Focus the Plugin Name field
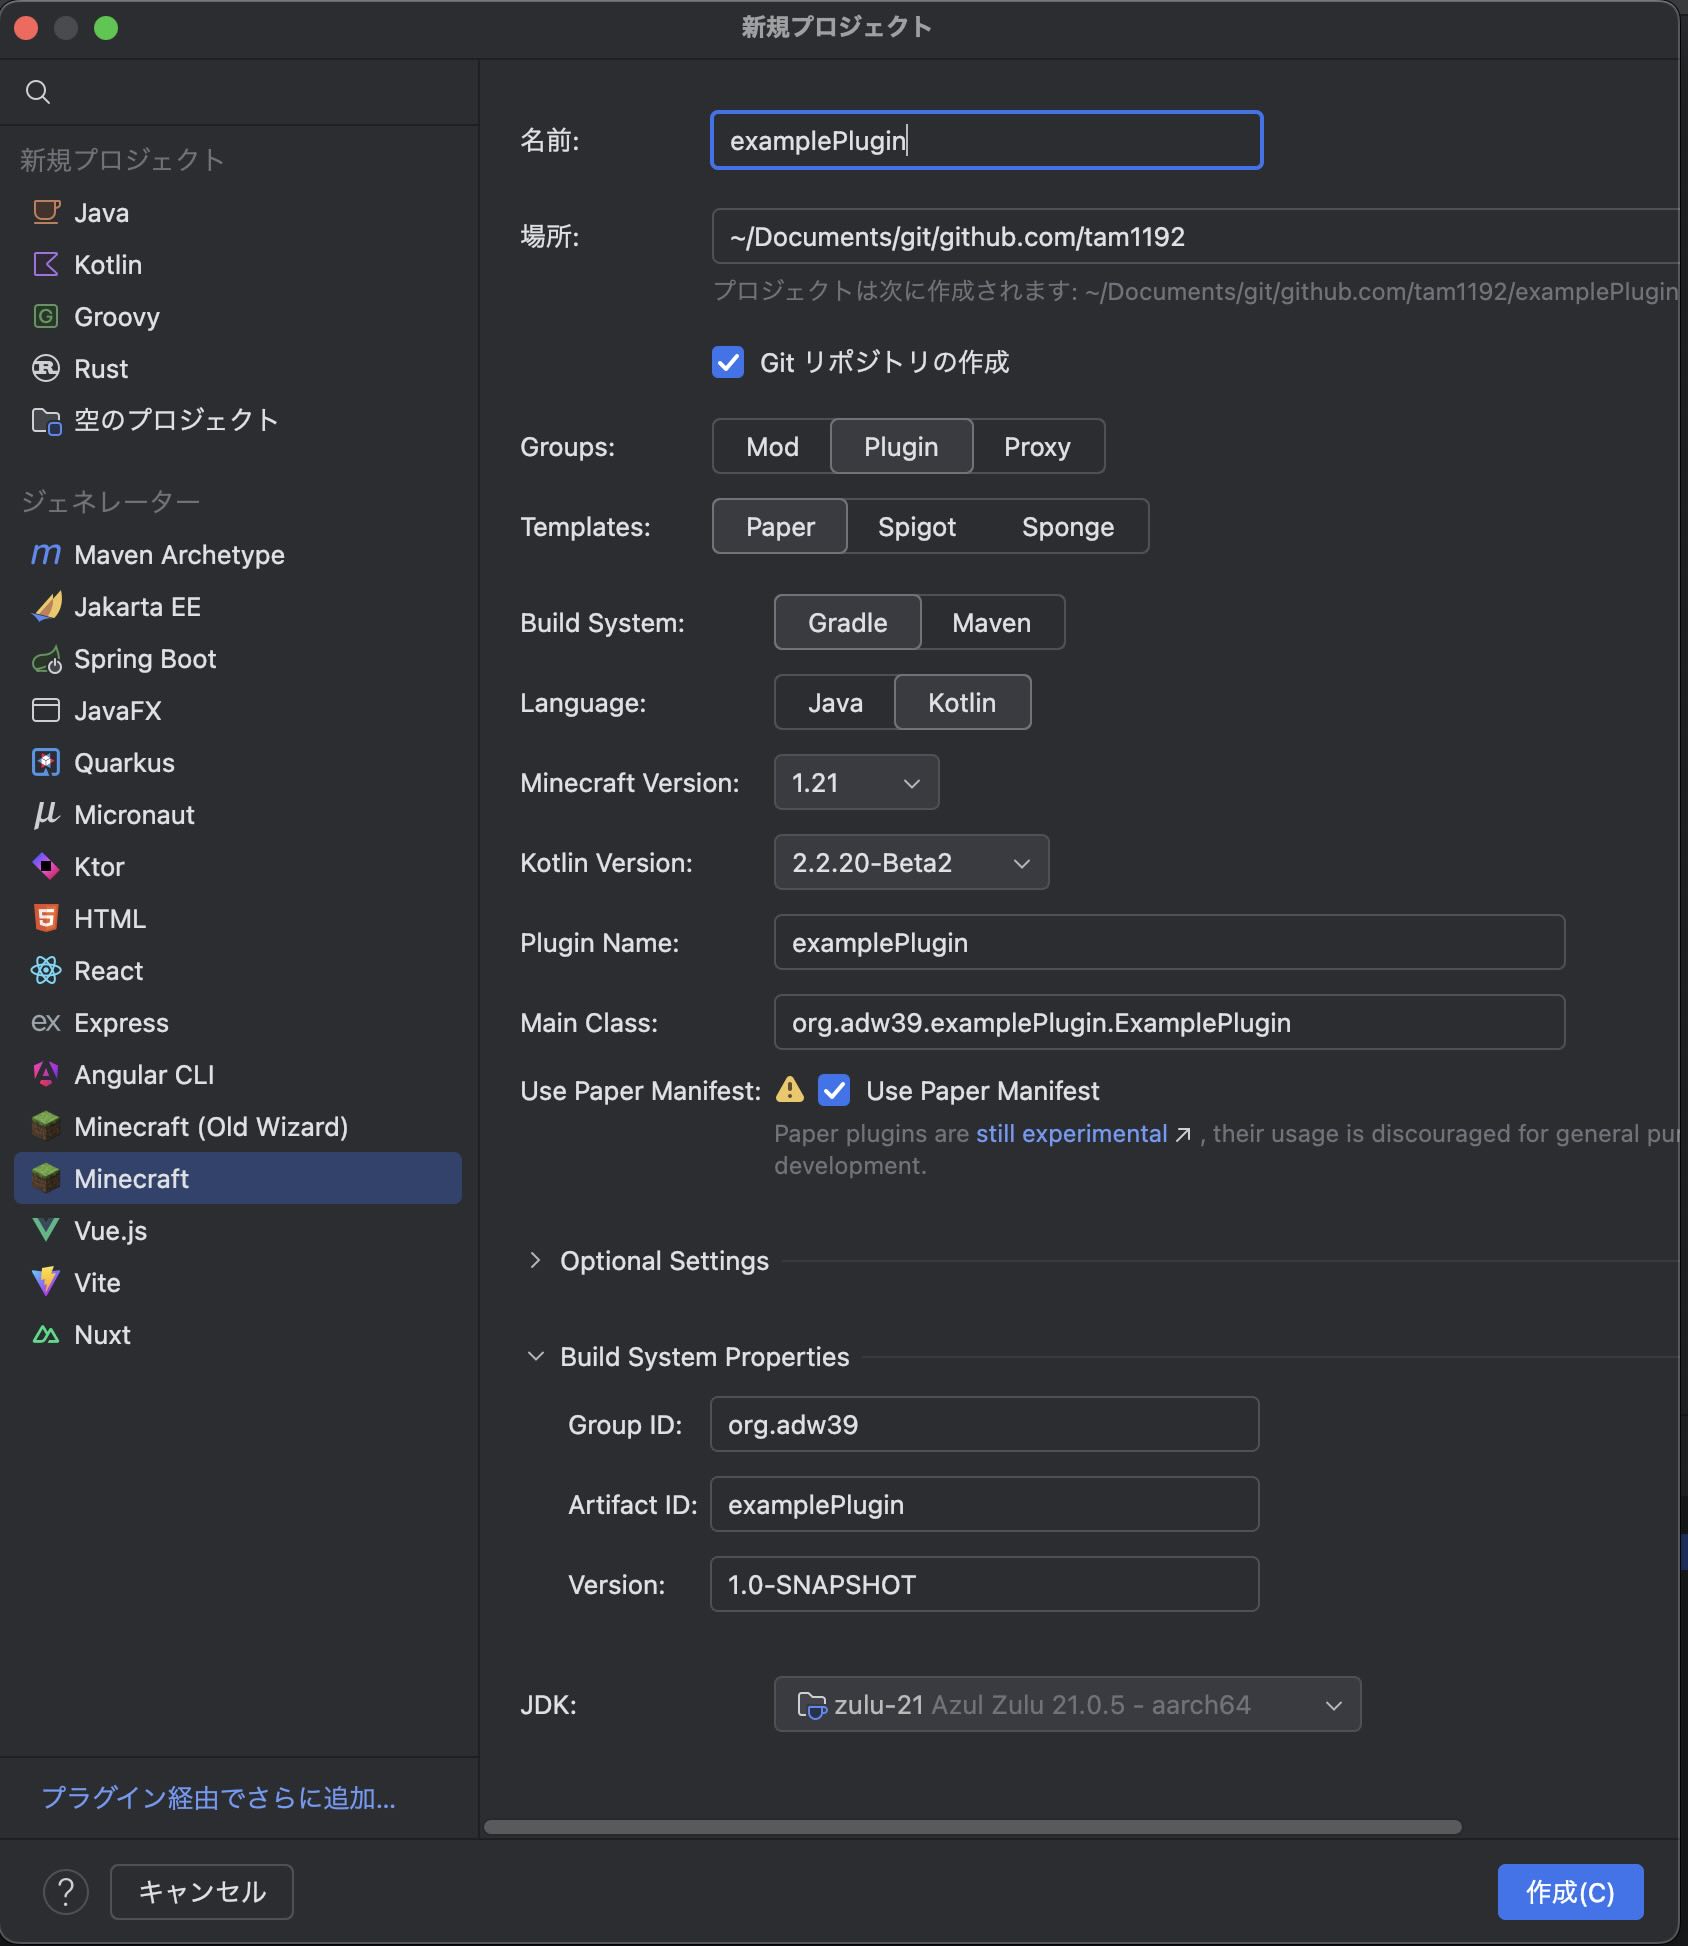This screenshot has width=1688, height=1946. pos(1169,942)
